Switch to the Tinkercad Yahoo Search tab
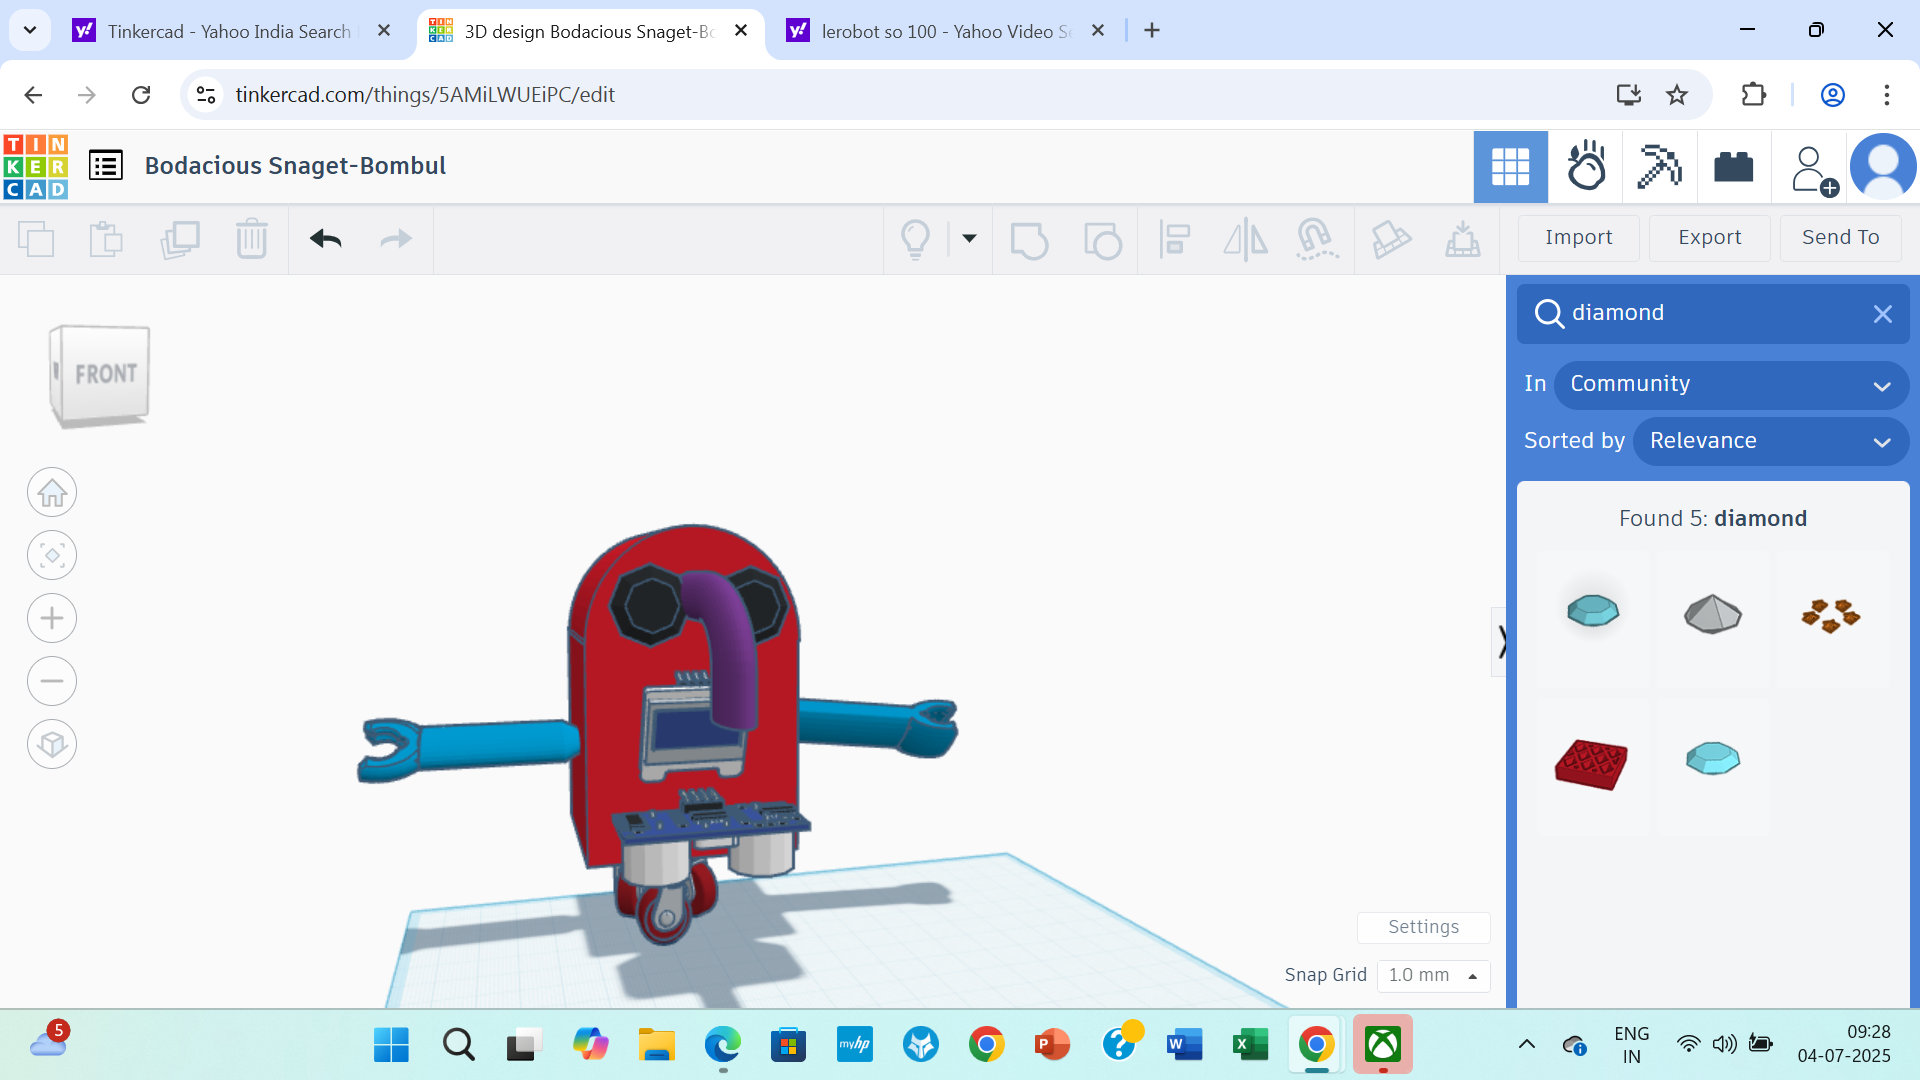 (230, 31)
